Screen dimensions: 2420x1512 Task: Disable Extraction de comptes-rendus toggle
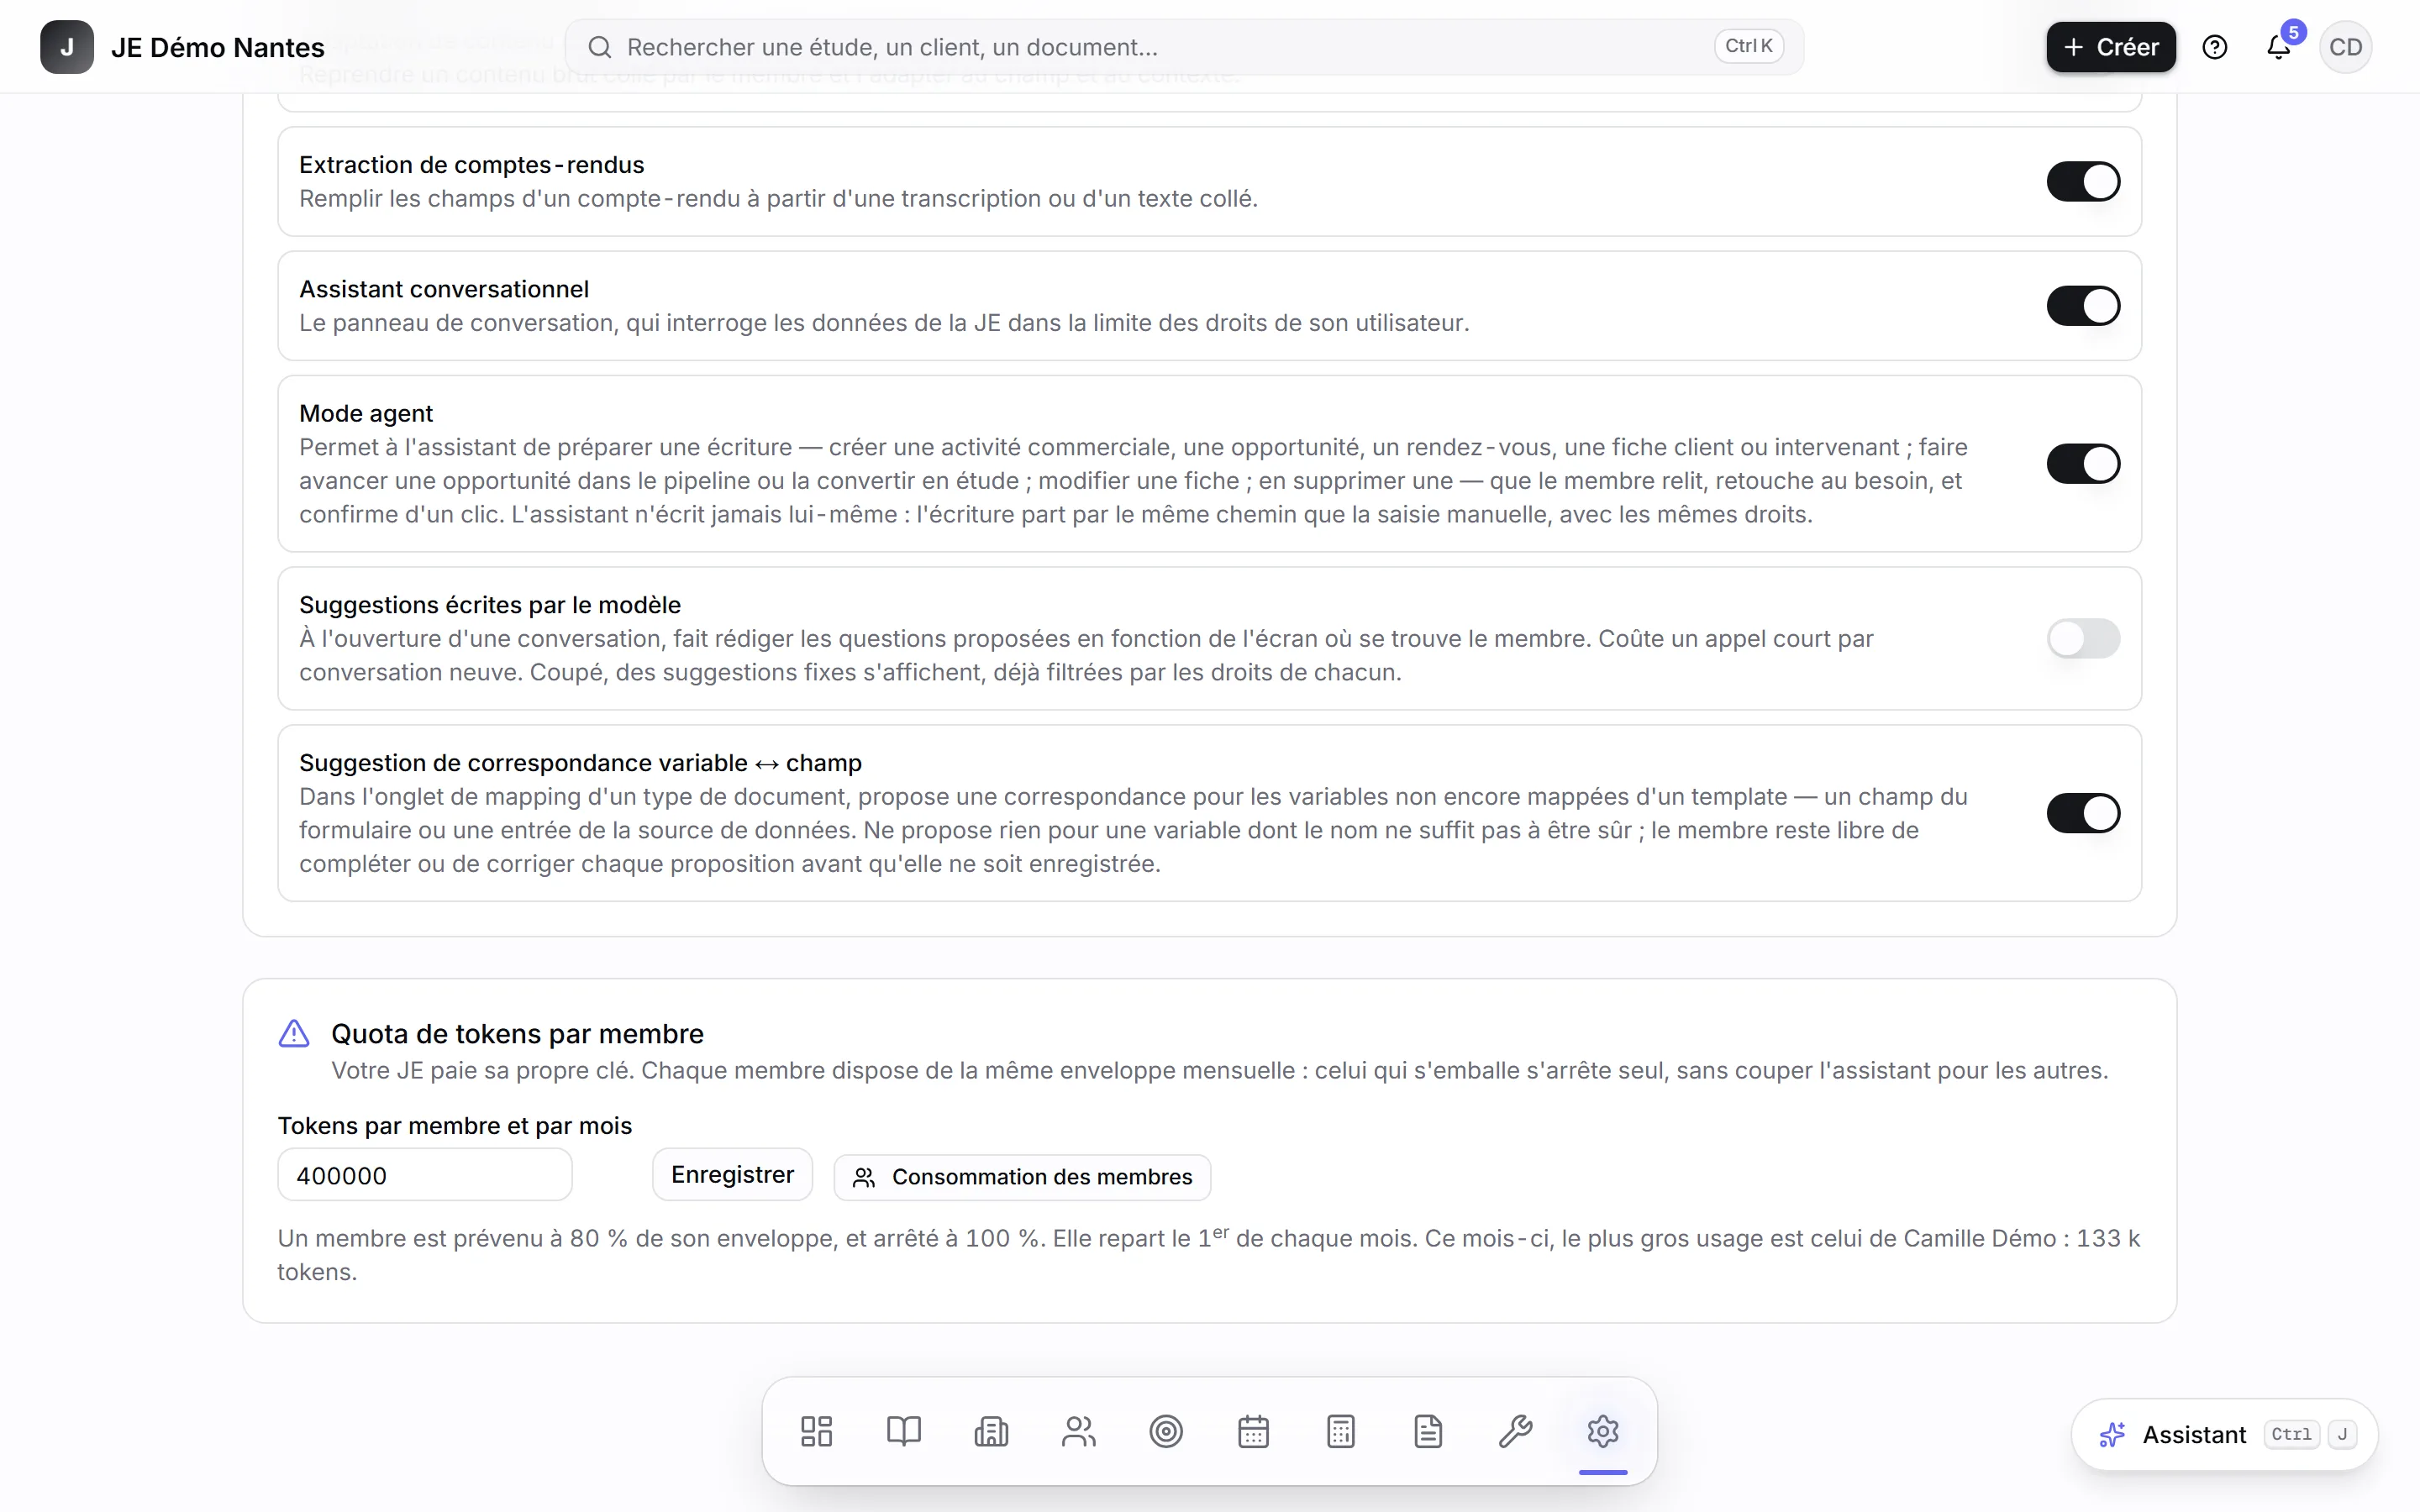click(2083, 182)
